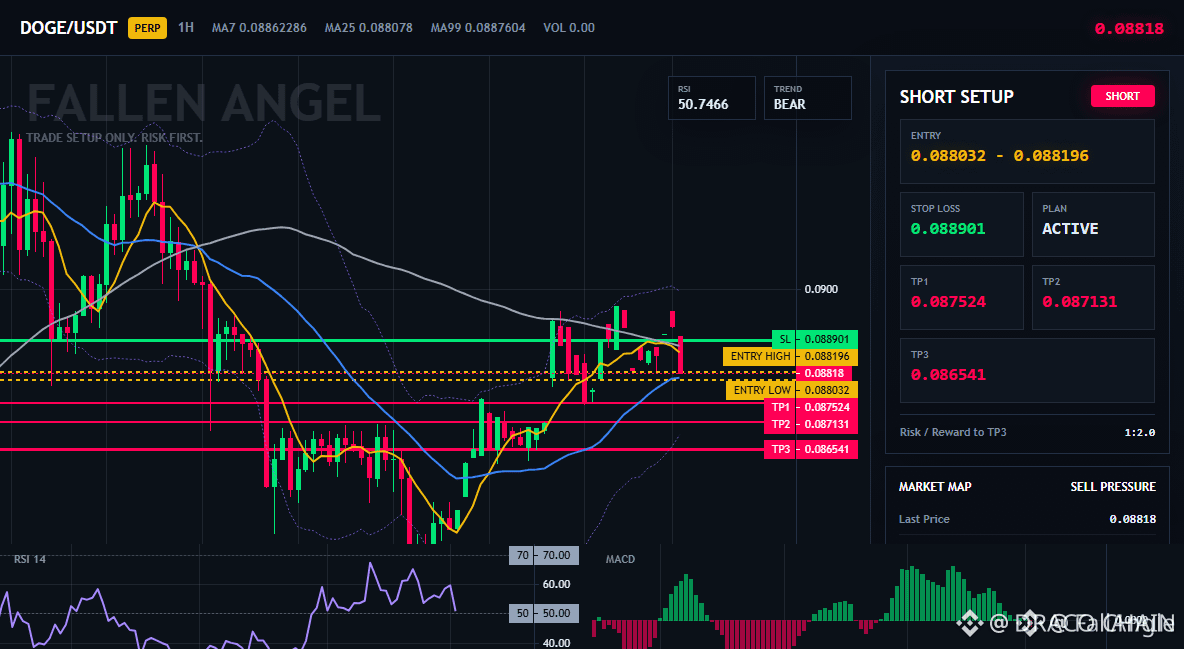
Task: Click the SELL PRESSURE label
Action: point(1112,487)
